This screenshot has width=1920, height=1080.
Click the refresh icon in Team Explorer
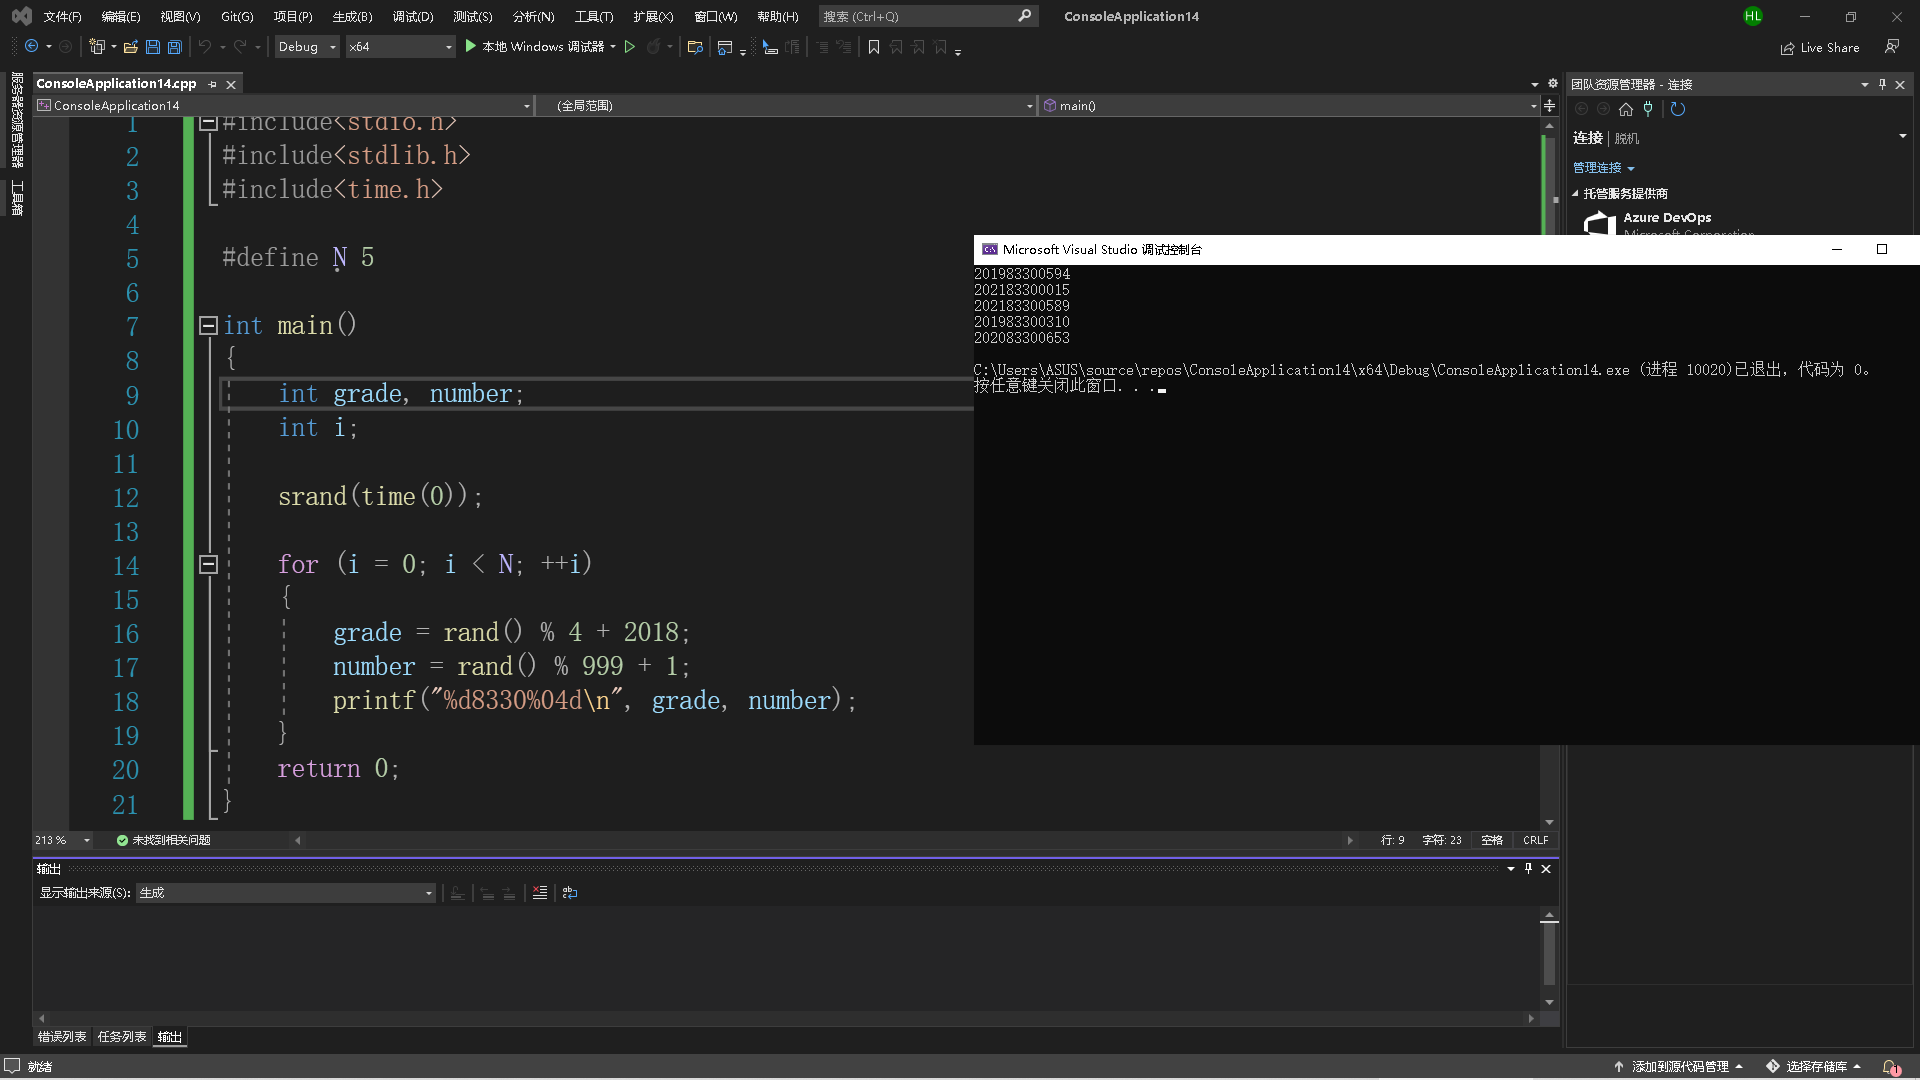pos(1678,110)
